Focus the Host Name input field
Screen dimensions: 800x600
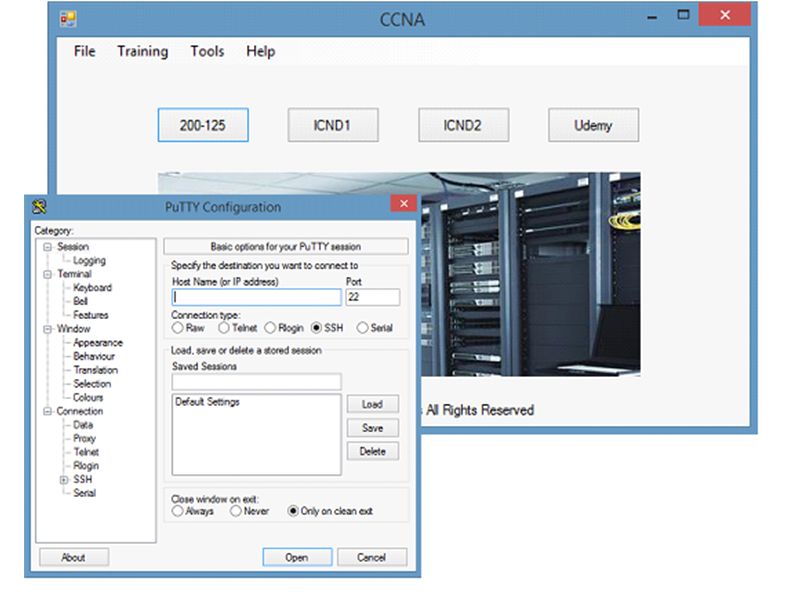click(257, 297)
